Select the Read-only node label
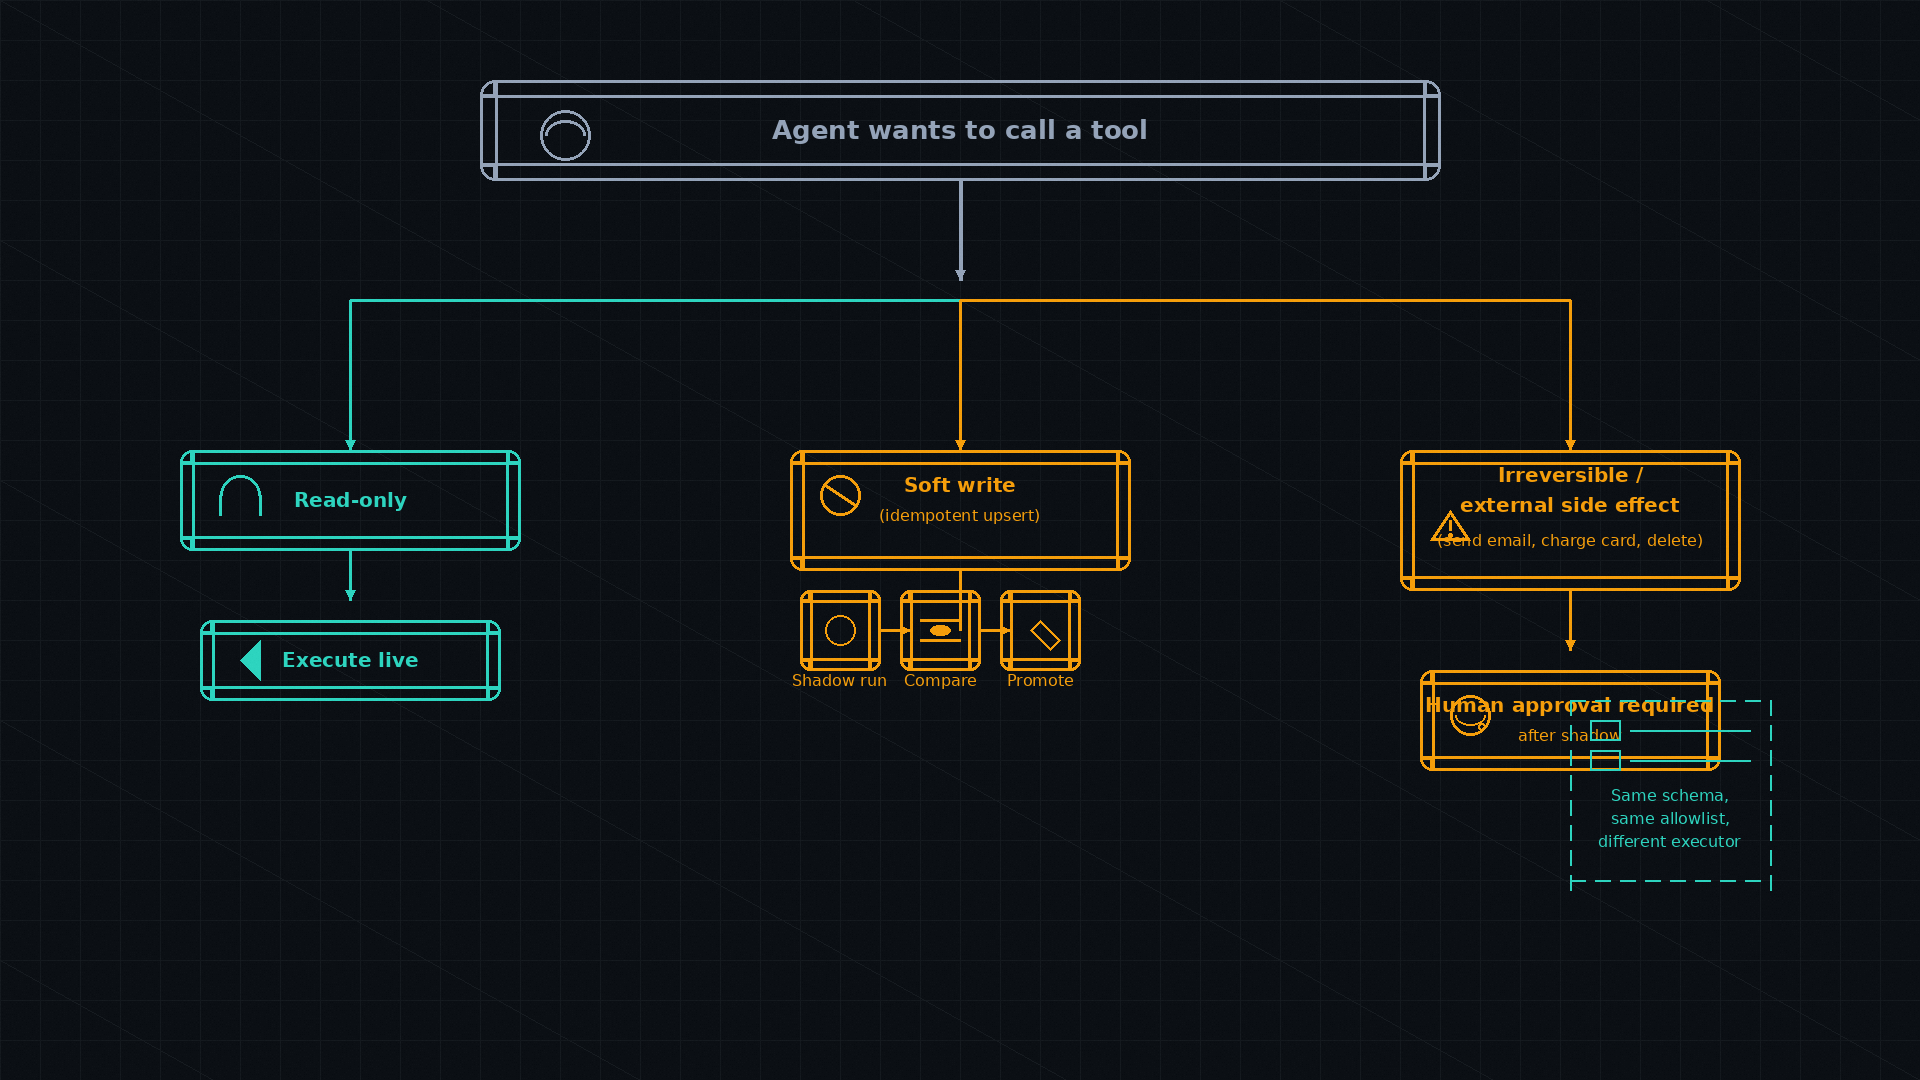This screenshot has width=1920, height=1080. click(350, 500)
